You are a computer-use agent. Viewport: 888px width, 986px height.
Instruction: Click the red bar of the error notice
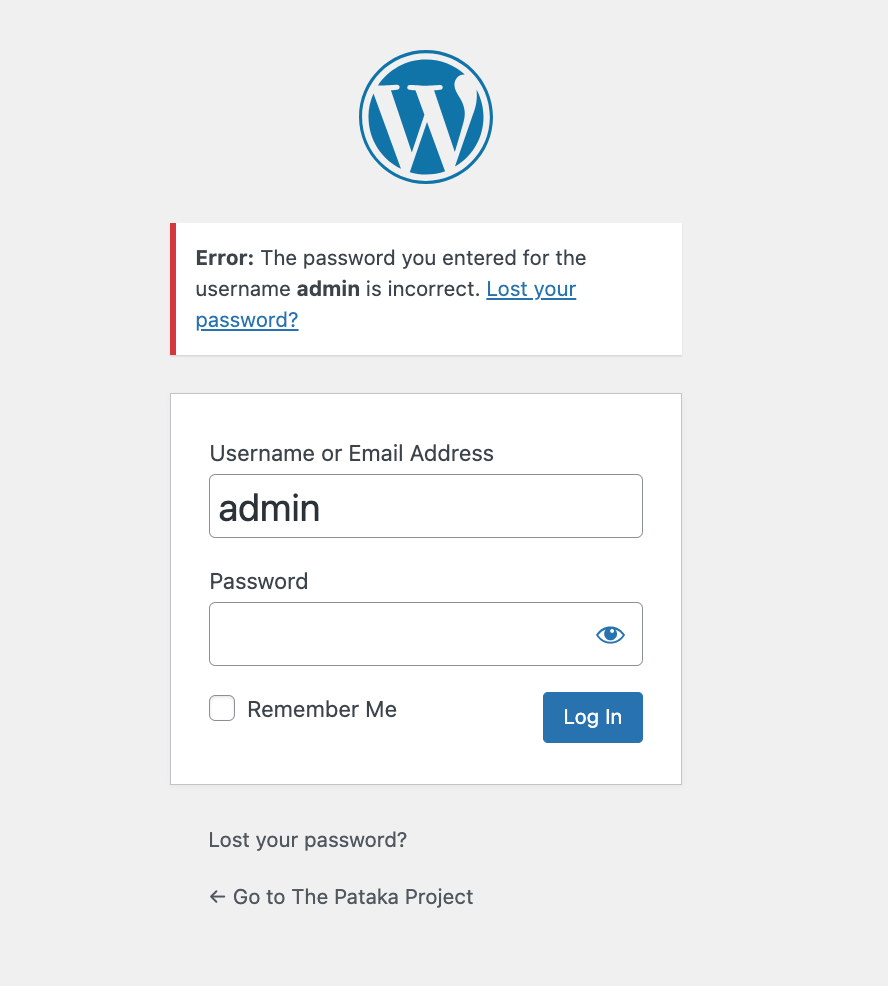point(173,289)
